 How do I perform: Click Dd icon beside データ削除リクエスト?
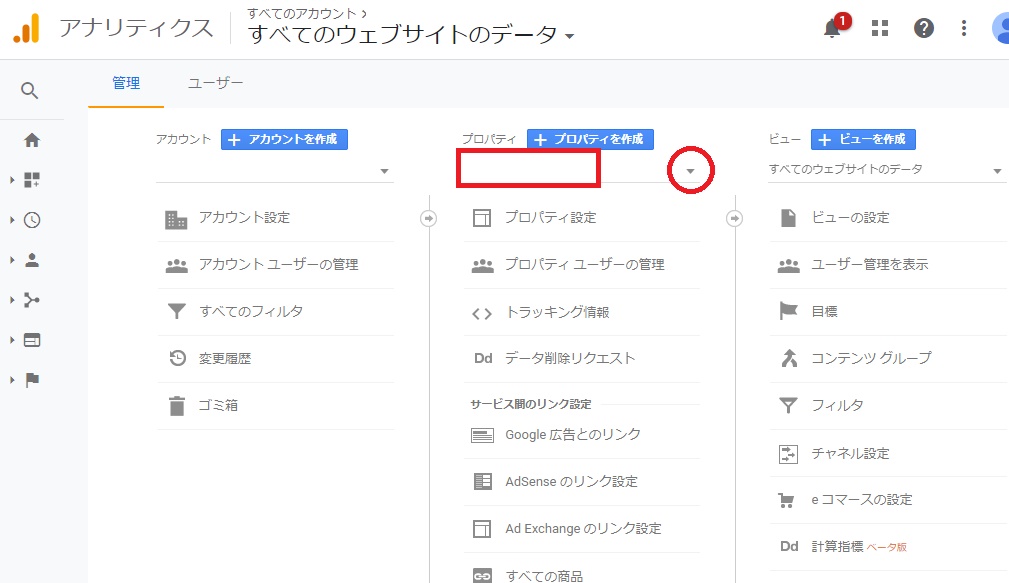pos(483,358)
